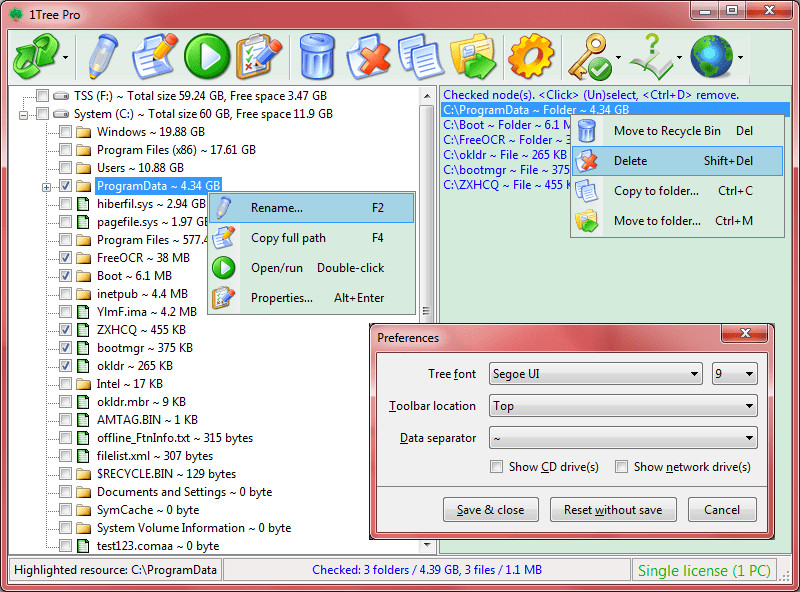The width and height of the screenshot is (800, 592).
Task: Click the Documents and Settings folder icon
Action: click(x=83, y=492)
